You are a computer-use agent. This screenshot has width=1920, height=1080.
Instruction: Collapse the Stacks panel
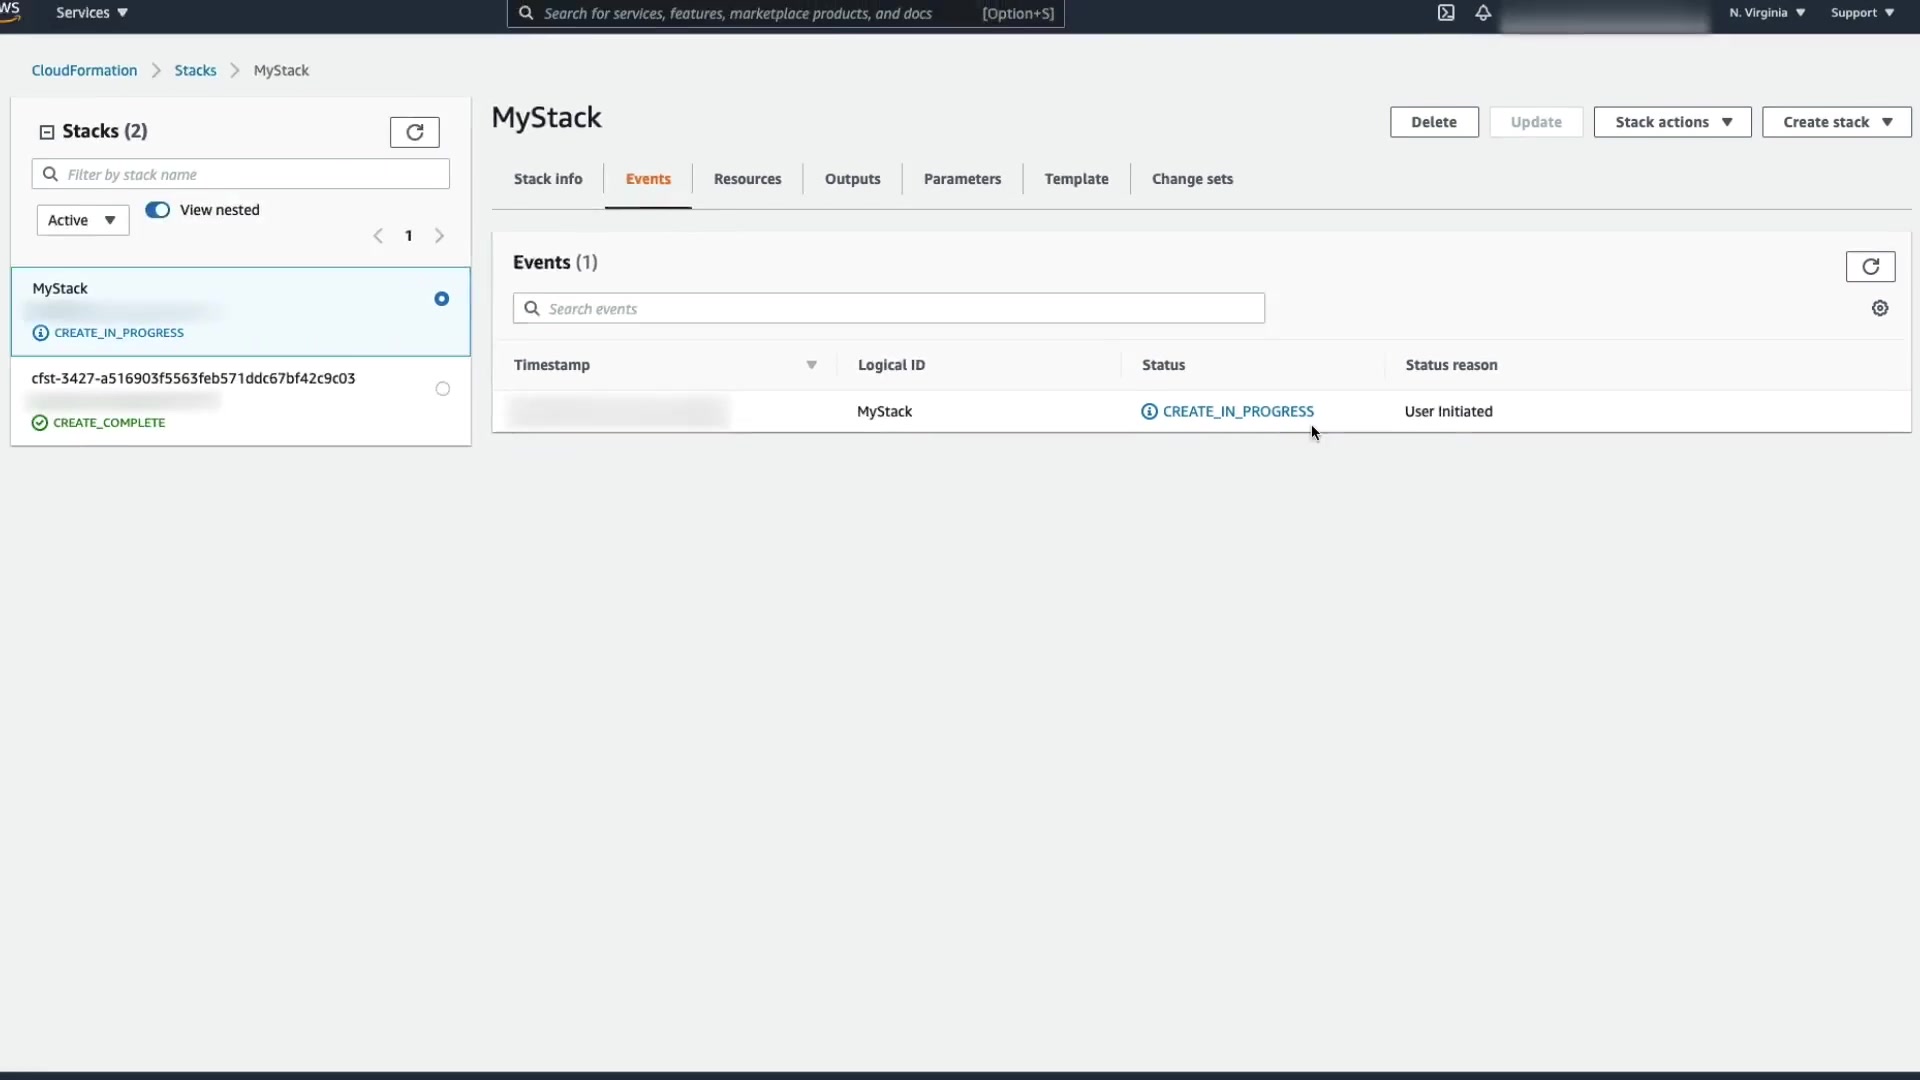(x=47, y=132)
